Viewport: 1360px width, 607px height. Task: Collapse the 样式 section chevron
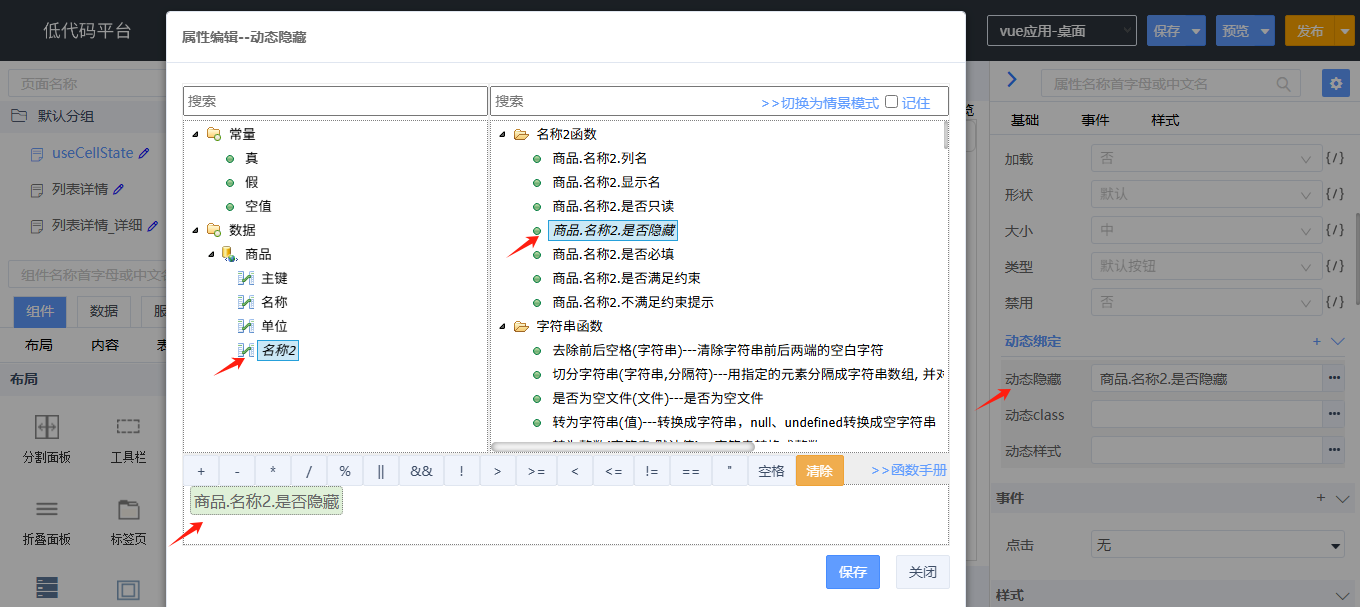1342,596
